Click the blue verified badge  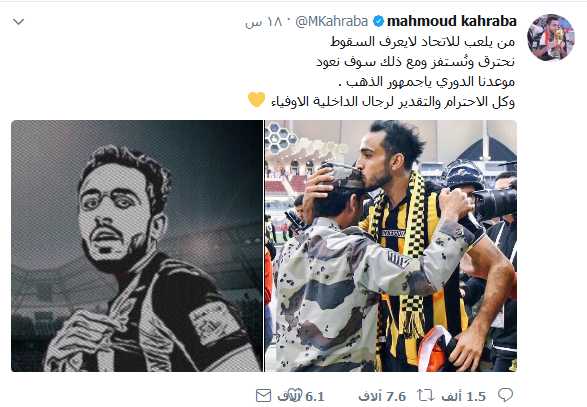coord(378,21)
